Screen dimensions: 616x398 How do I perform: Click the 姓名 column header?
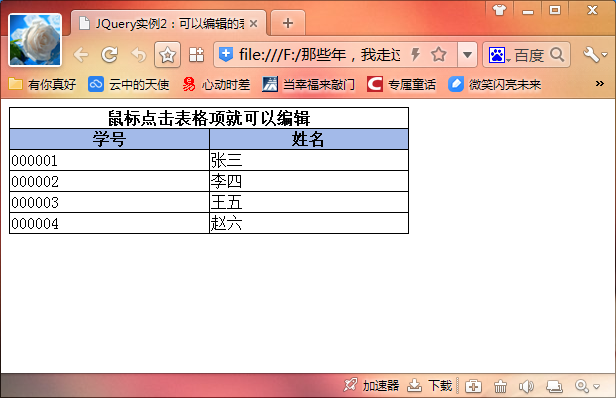tap(308, 139)
